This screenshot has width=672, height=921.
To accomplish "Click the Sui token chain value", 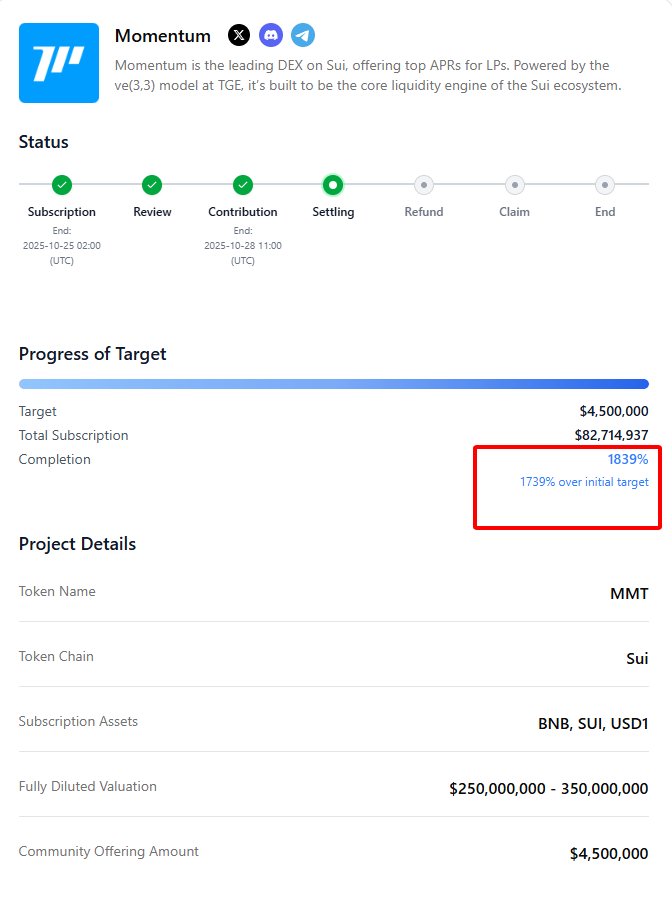I will click(637, 659).
